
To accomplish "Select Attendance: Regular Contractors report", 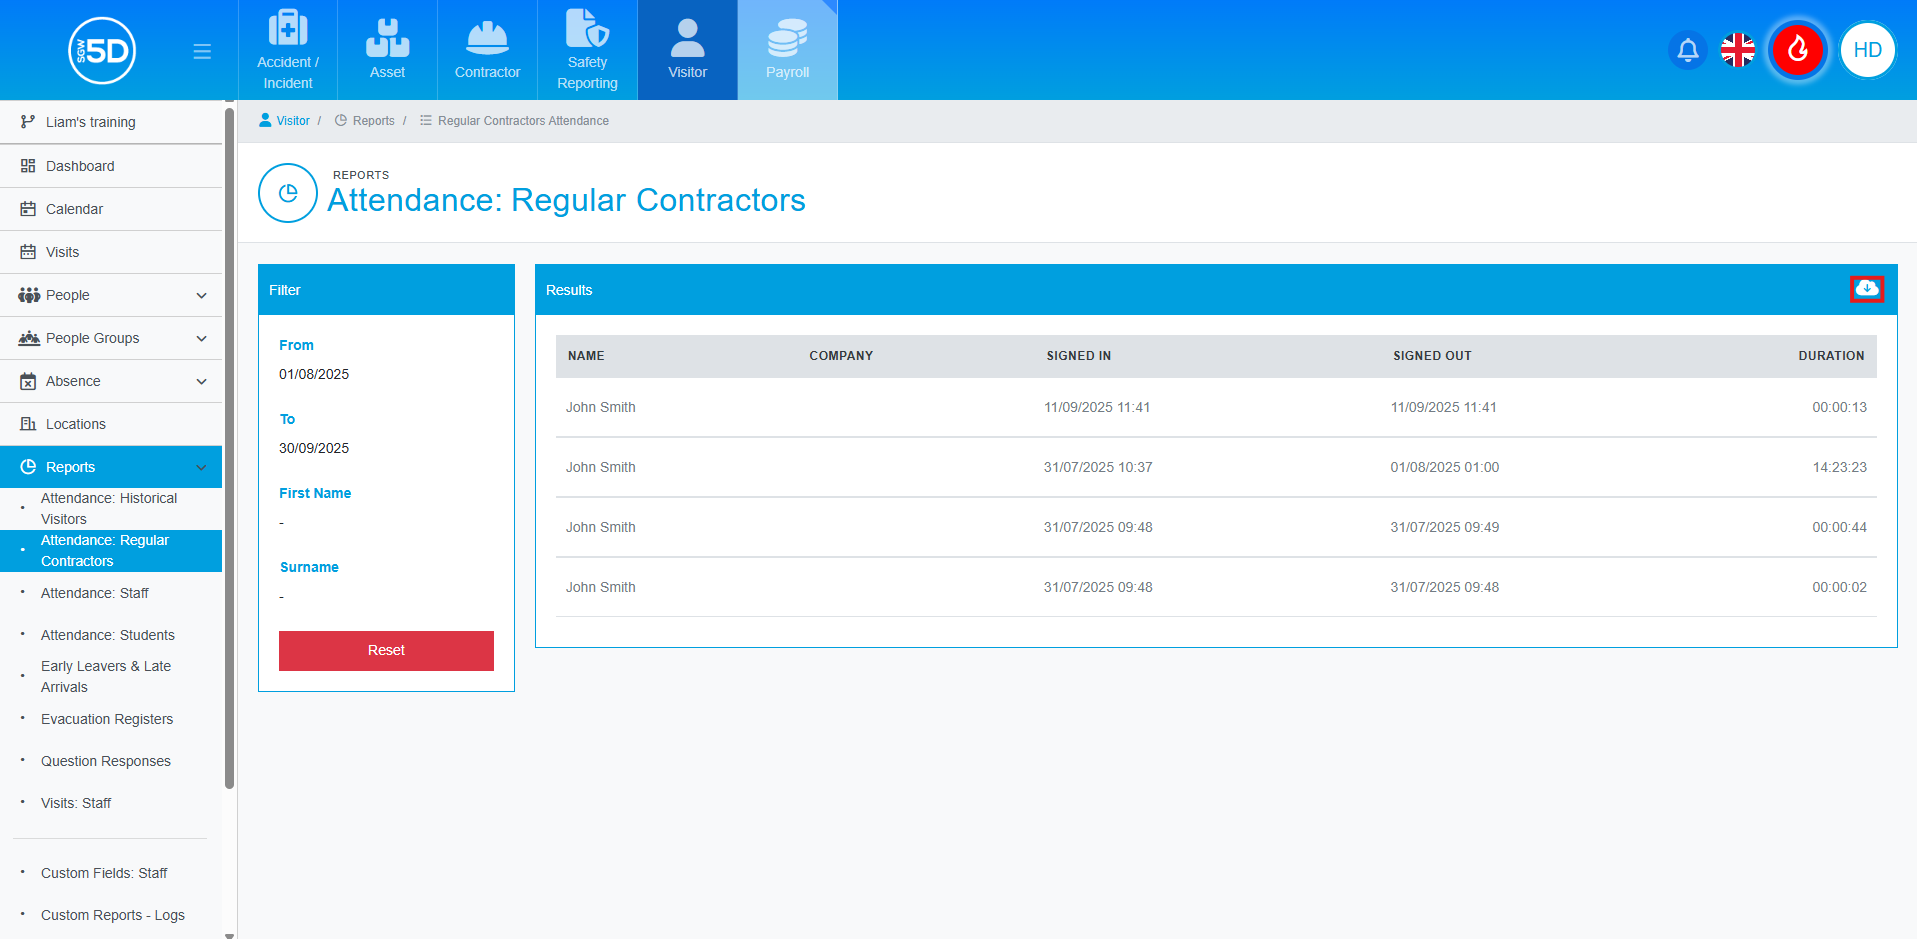I will 111,551.
